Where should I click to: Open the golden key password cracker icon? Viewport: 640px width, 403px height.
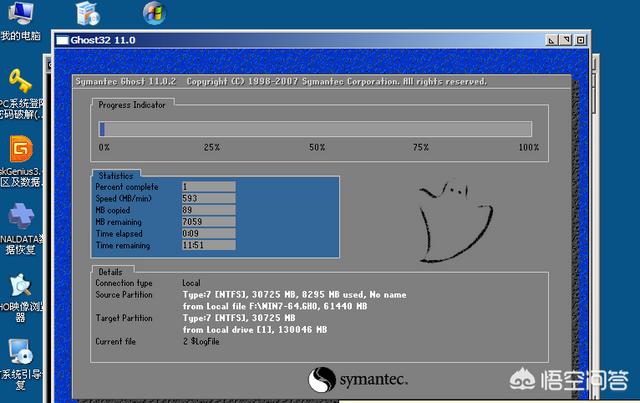20,81
